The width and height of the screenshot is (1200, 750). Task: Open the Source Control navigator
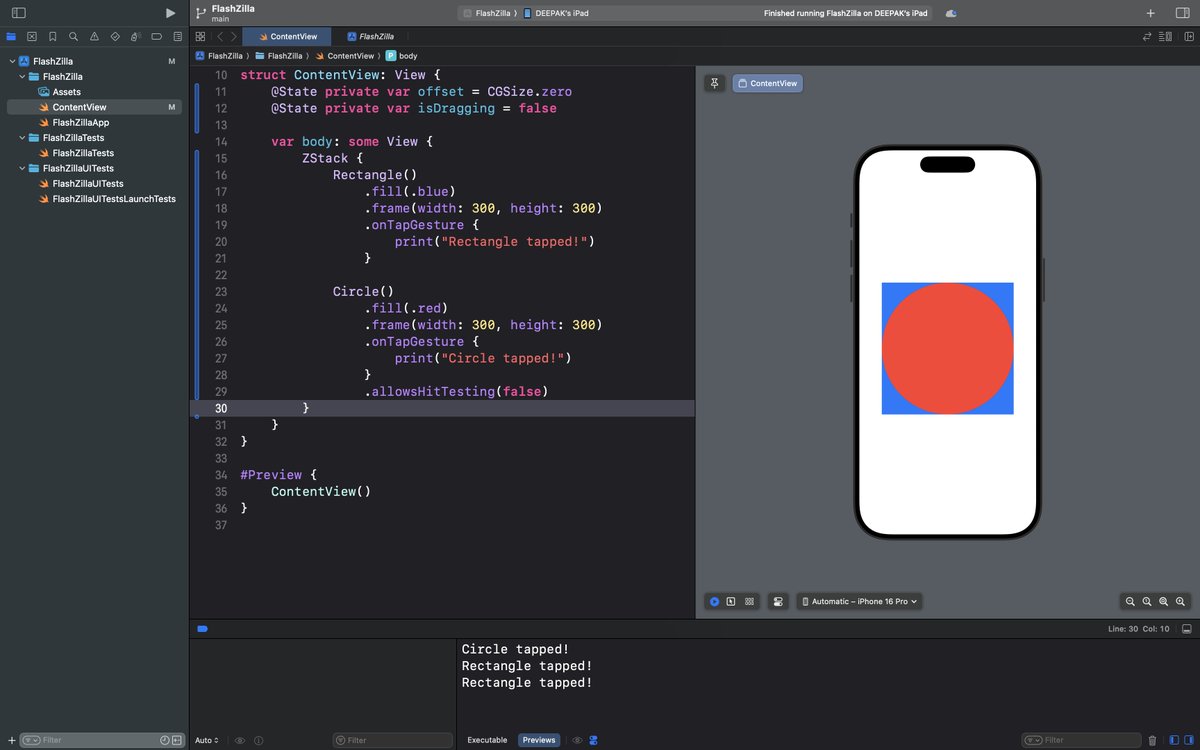point(32,36)
